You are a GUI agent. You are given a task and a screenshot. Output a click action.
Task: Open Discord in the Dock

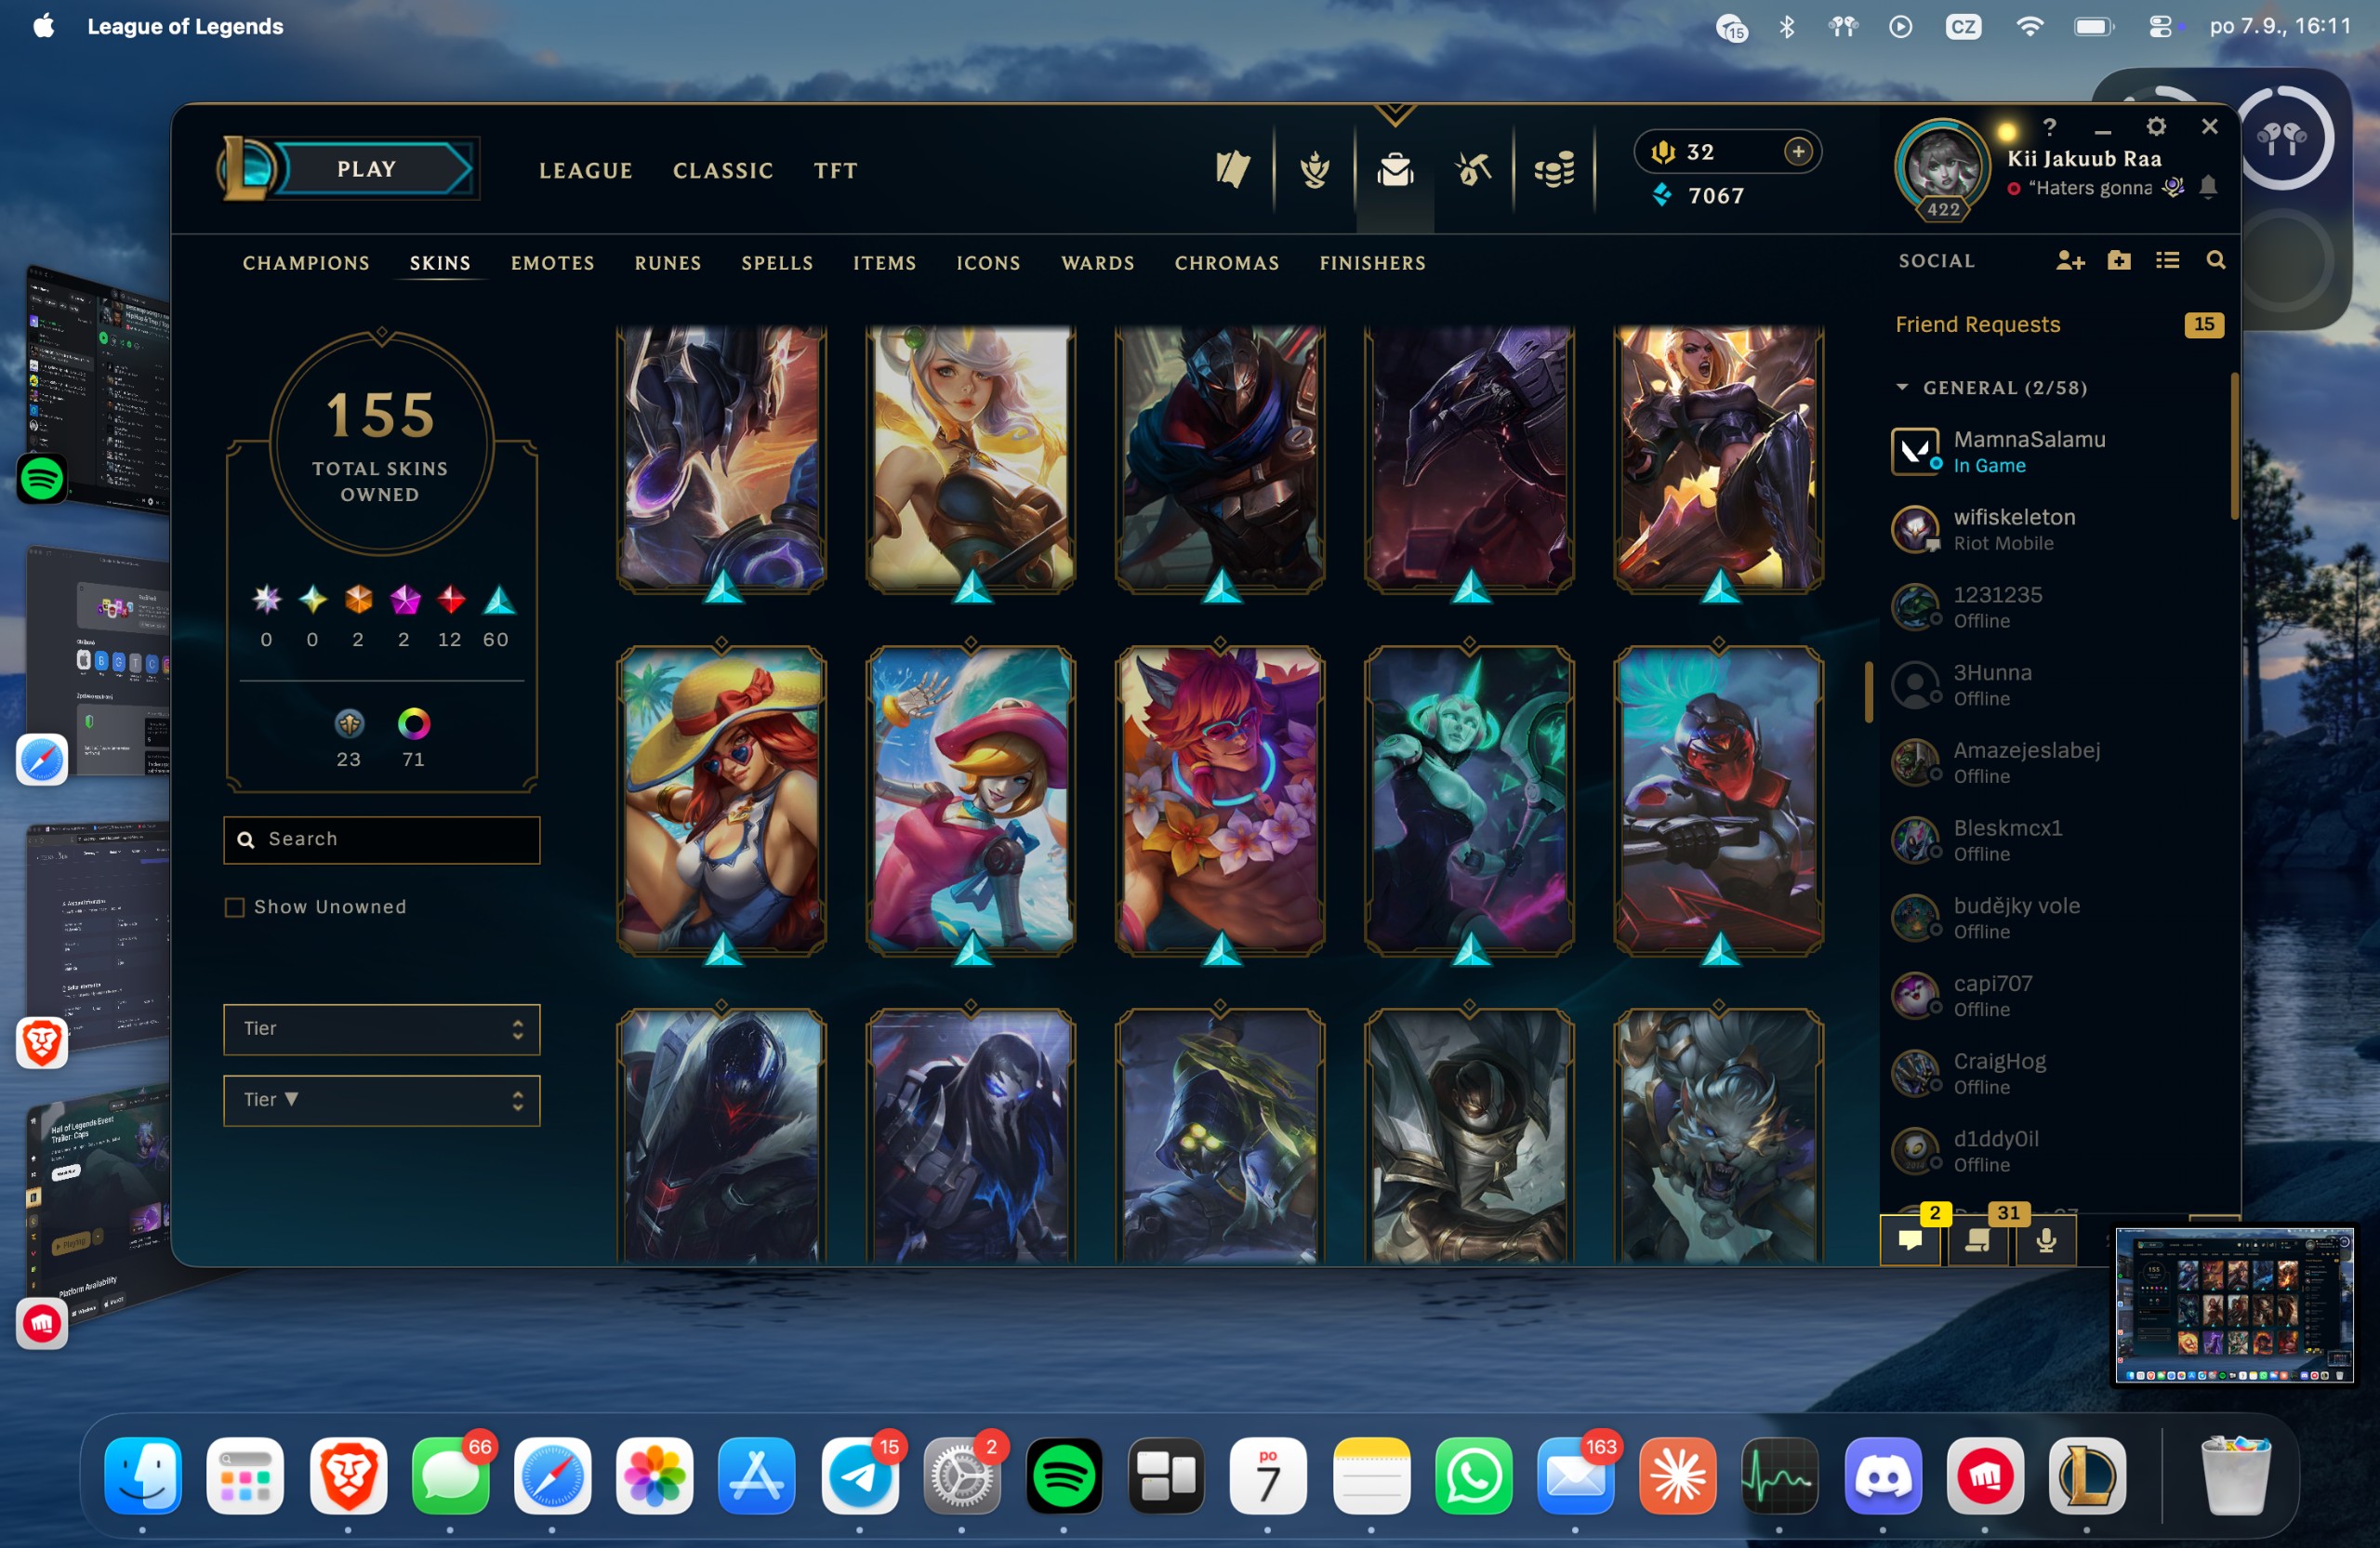click(1883, 1476)
